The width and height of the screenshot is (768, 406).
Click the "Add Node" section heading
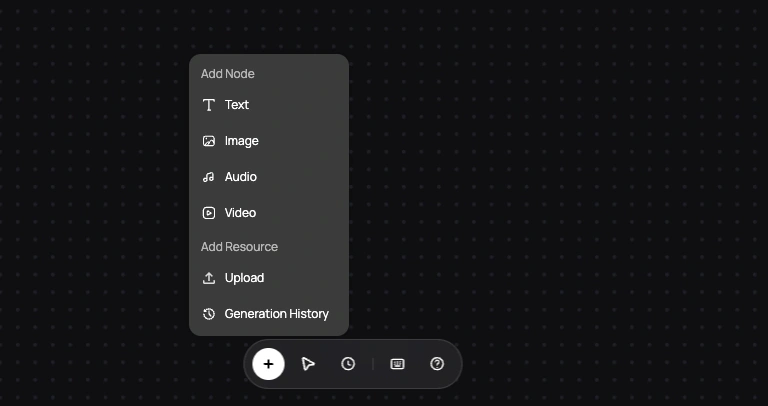(x=228, y=74)
